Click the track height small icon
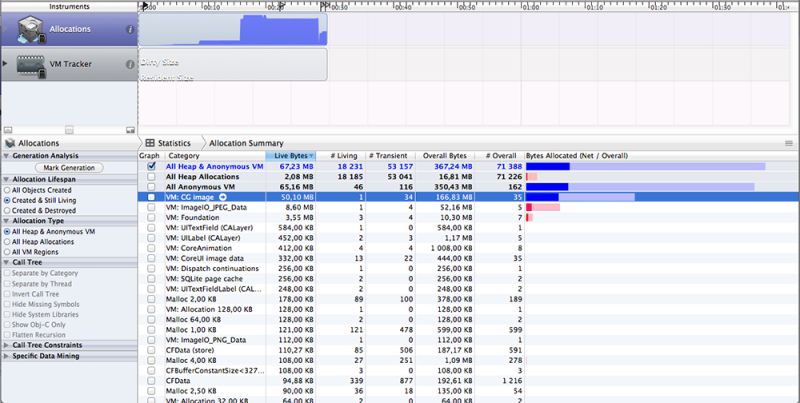The width and height of the screenshot is (800, 403). click(x=8, y=130)
